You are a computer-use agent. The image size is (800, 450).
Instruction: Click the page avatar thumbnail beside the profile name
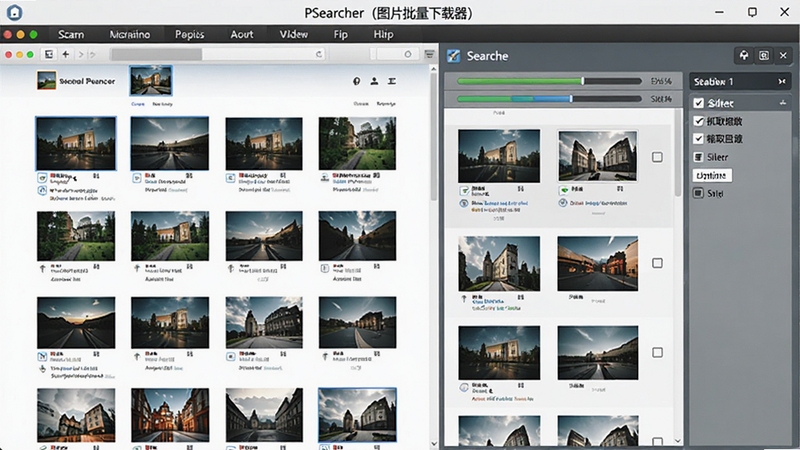coord(46,81)
